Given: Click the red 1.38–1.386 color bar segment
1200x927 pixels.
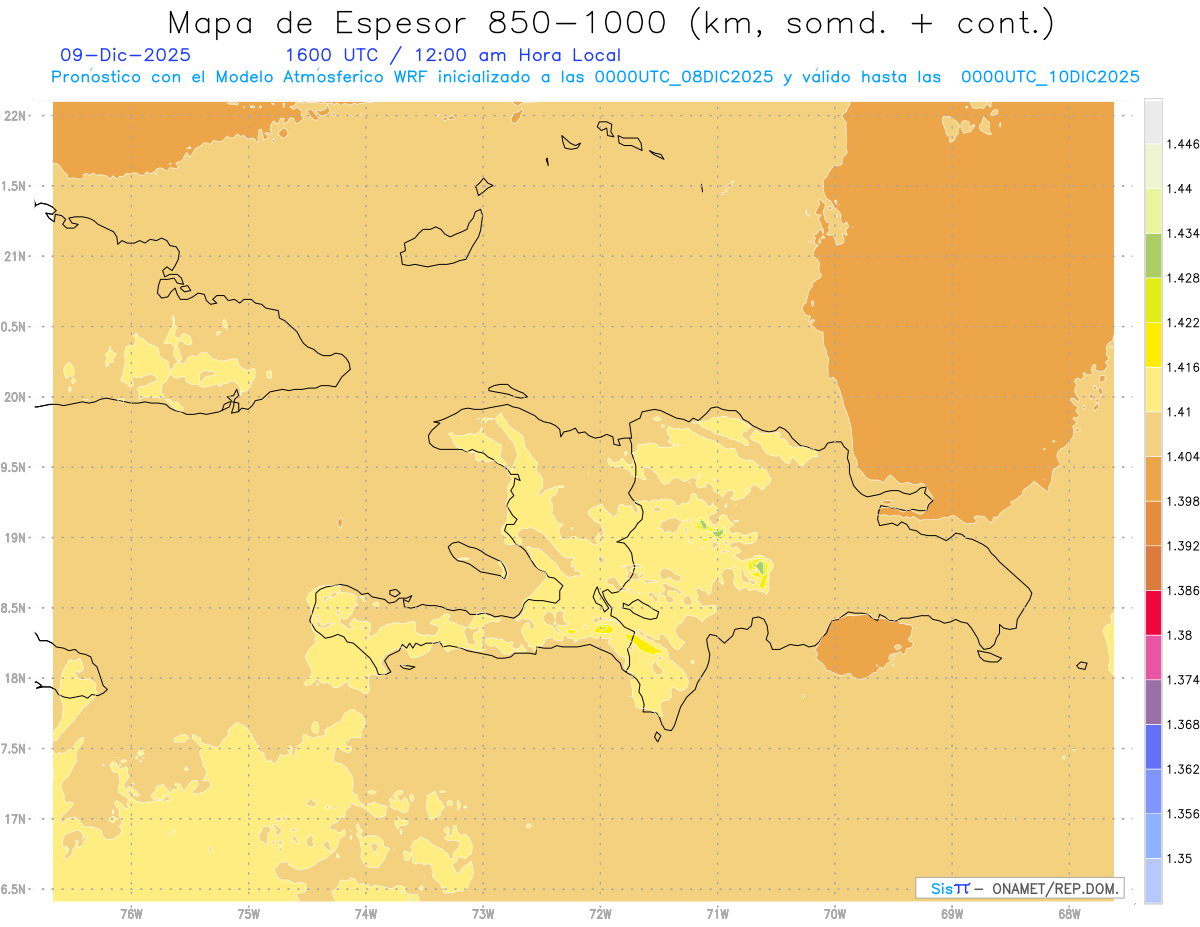Looking at the screenshot, I should (1153, 612).
